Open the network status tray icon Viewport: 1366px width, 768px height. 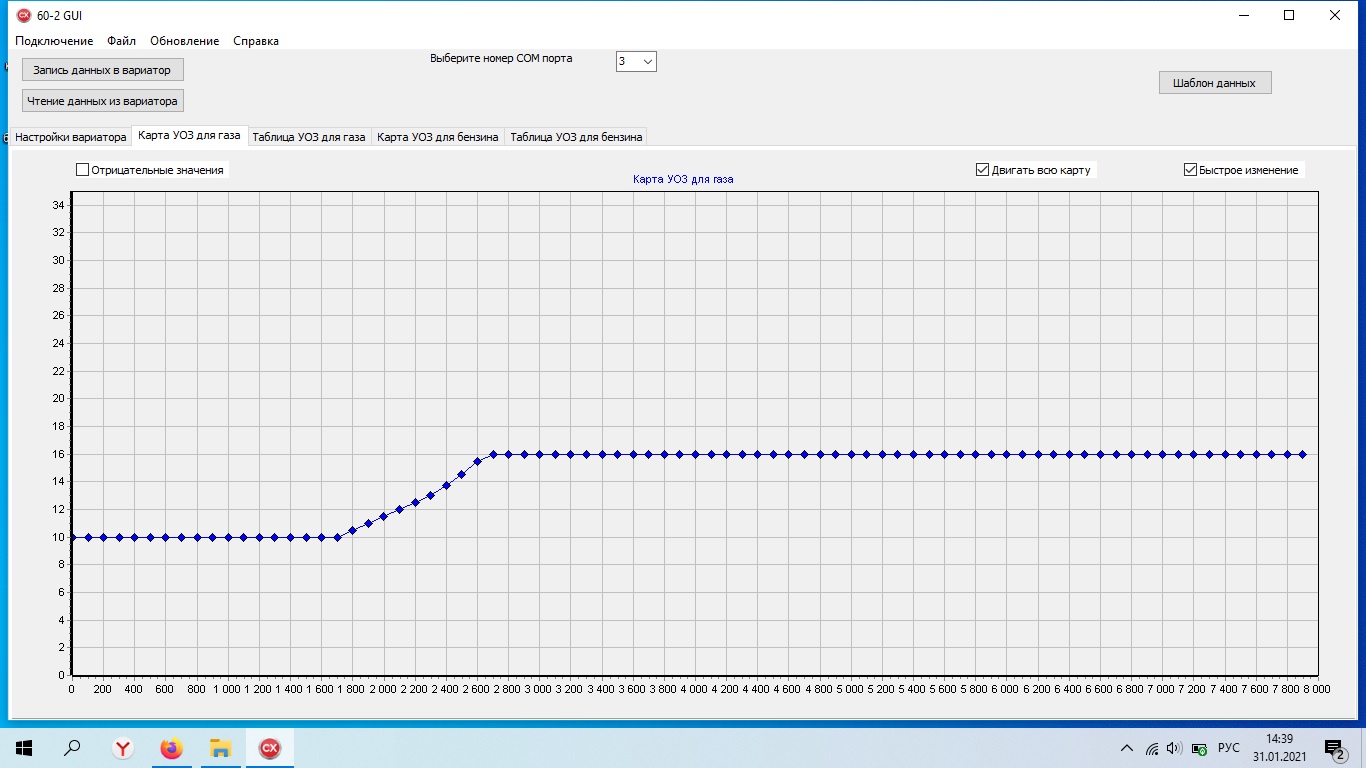coord(1152,748)
